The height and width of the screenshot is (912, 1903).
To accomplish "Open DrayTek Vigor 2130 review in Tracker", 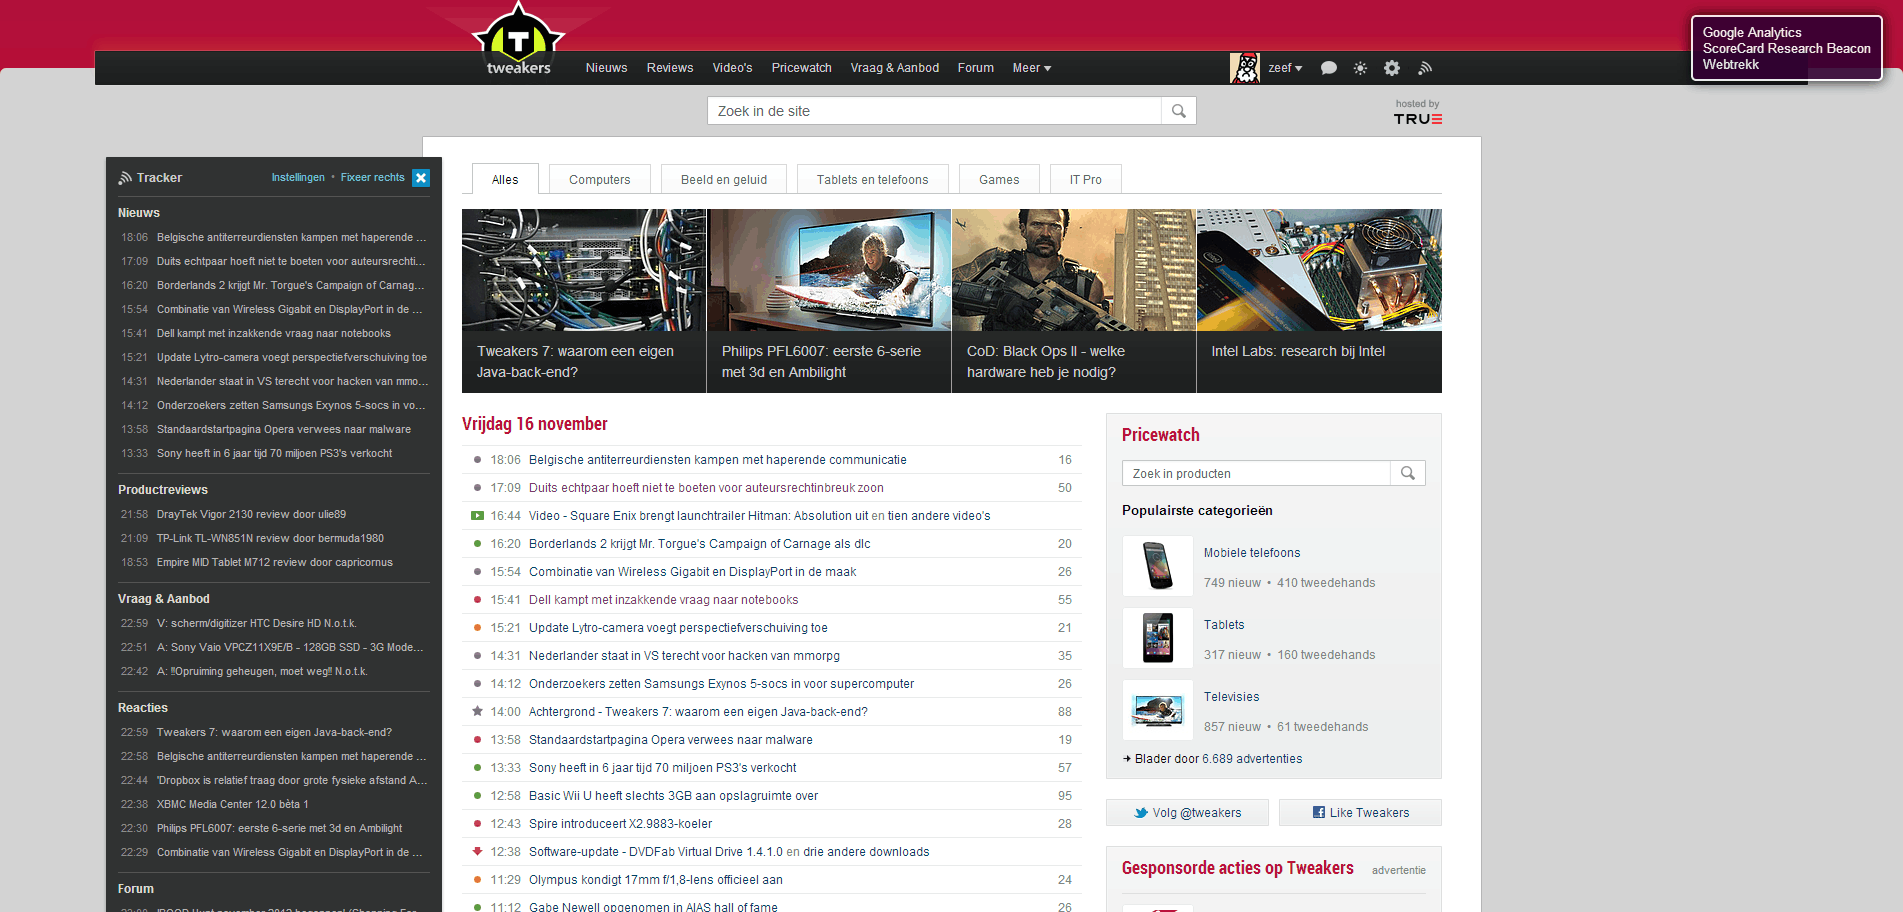I will [x=251, y=514].
